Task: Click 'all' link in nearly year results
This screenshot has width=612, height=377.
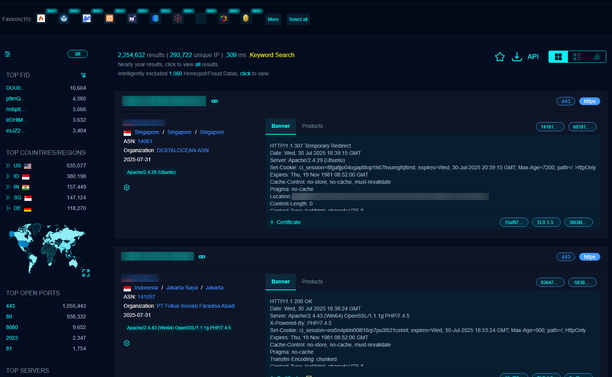Action: 198,64
